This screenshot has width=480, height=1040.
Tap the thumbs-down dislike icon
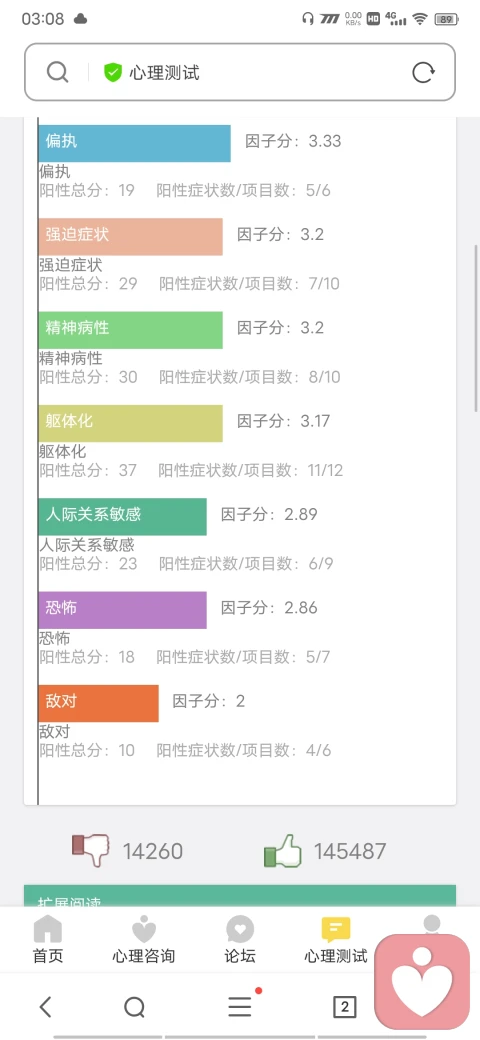91,851
